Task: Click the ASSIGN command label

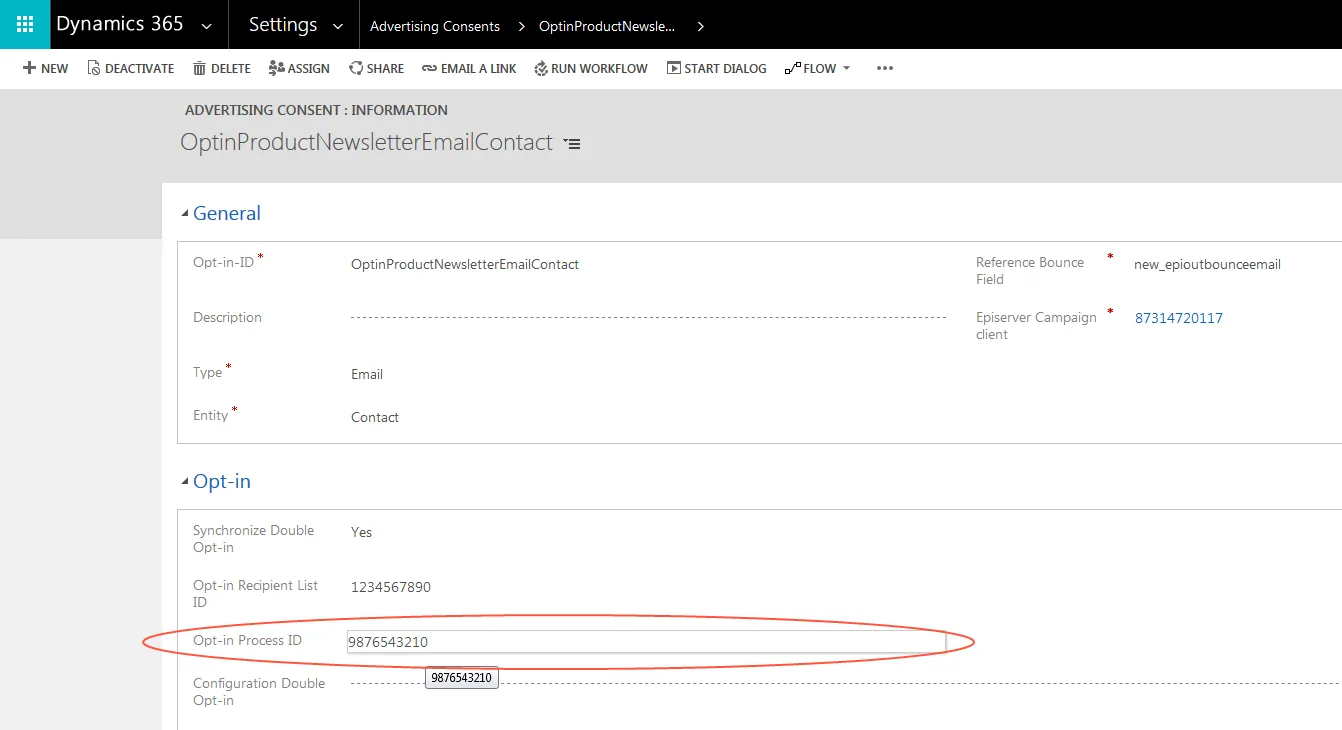Action: coord(309,69)
